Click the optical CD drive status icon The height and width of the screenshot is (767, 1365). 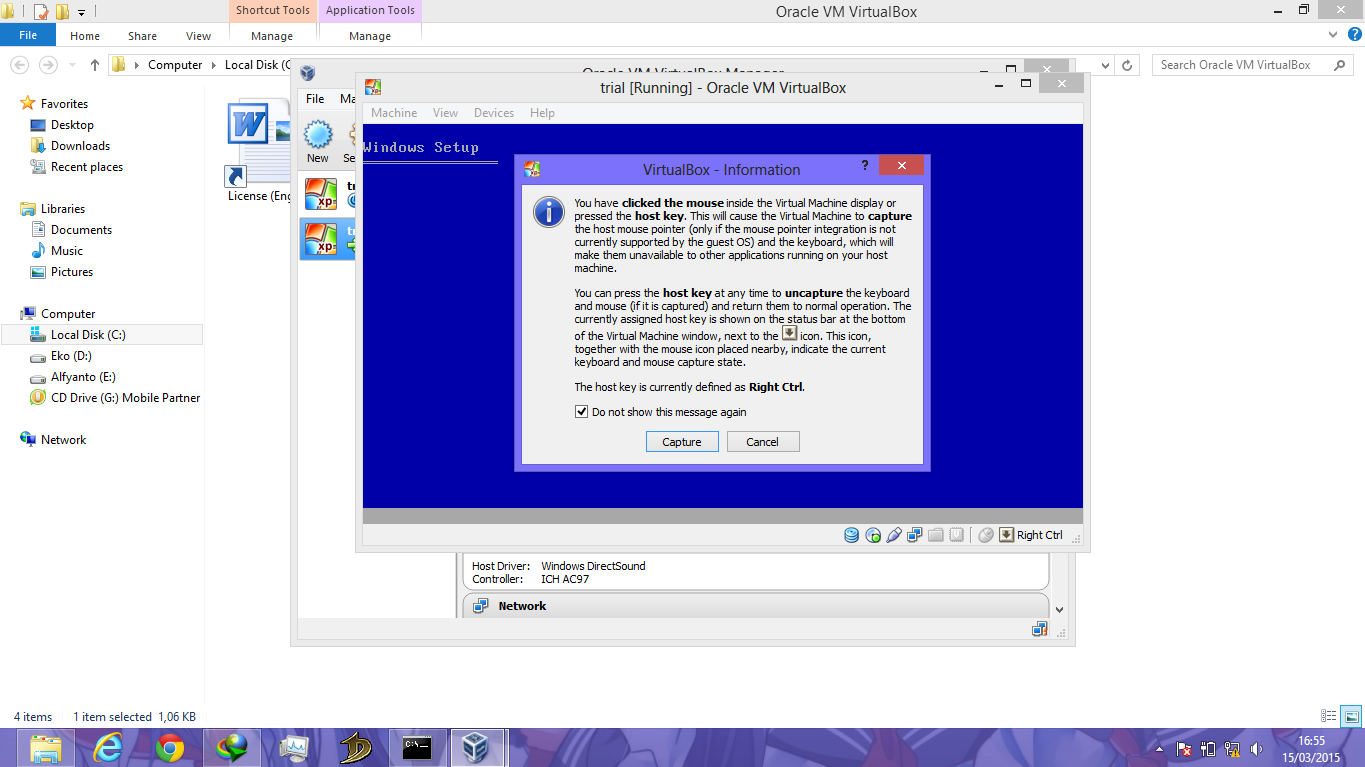pyautogui.click(x=873, y=535)
